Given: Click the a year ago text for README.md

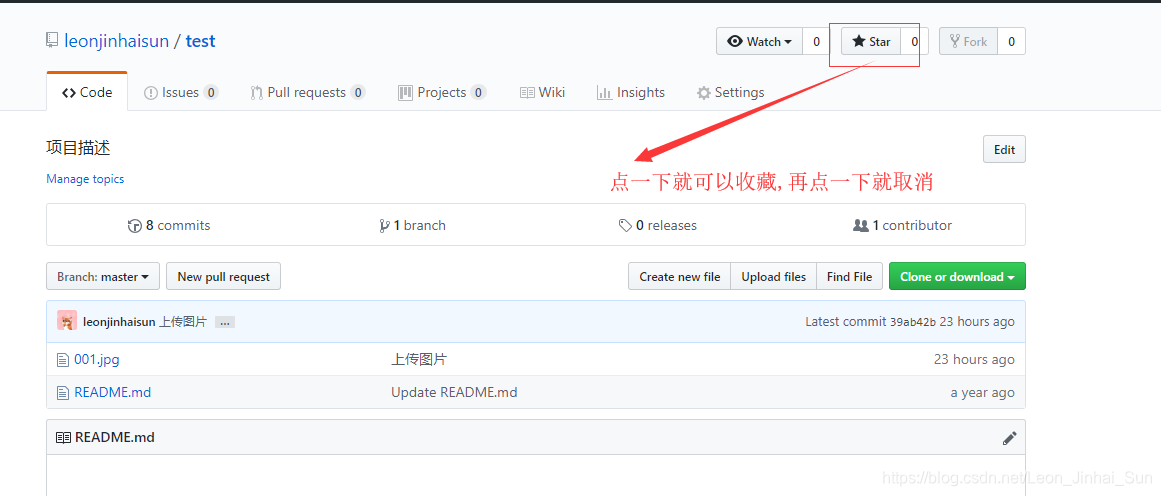Looking at the screenshot, I should tap(983, 392).
